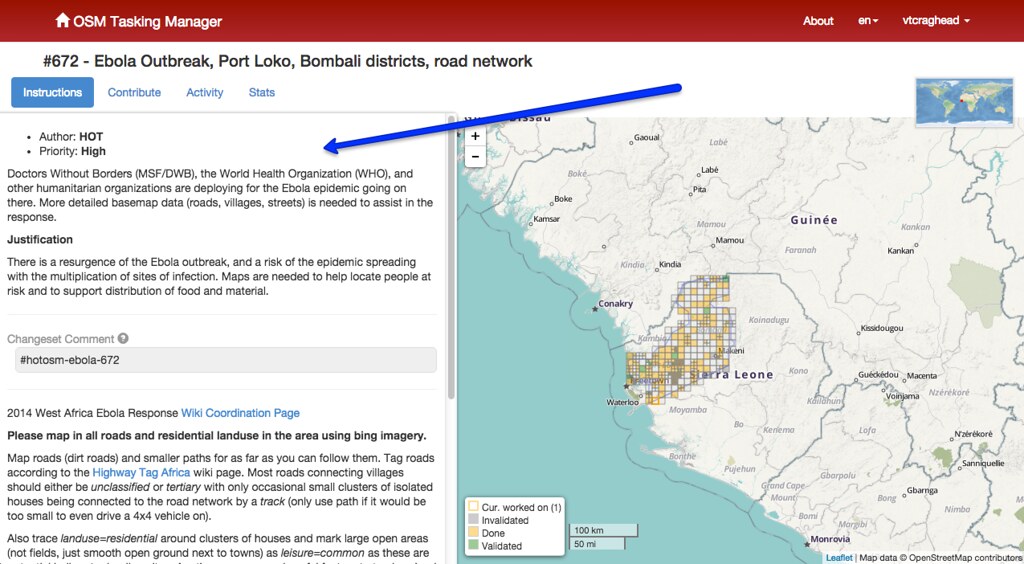Click the Invalidated legend gray swatch
Viewport: 1024px width, 564px height.
472,520
